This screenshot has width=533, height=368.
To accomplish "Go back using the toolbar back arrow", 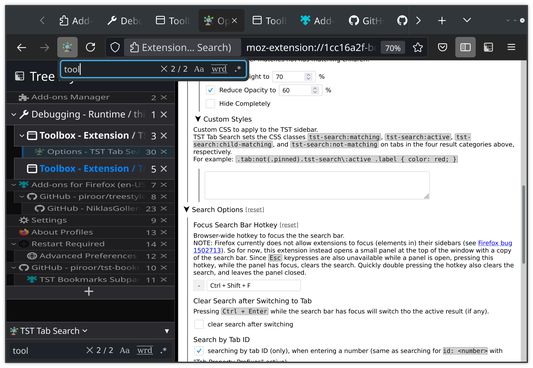I will 22,48.
